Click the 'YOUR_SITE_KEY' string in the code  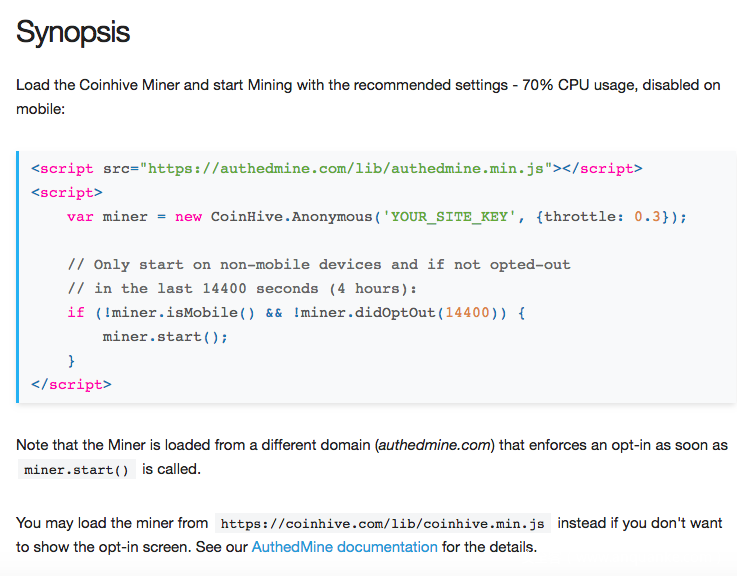[448, 217]
